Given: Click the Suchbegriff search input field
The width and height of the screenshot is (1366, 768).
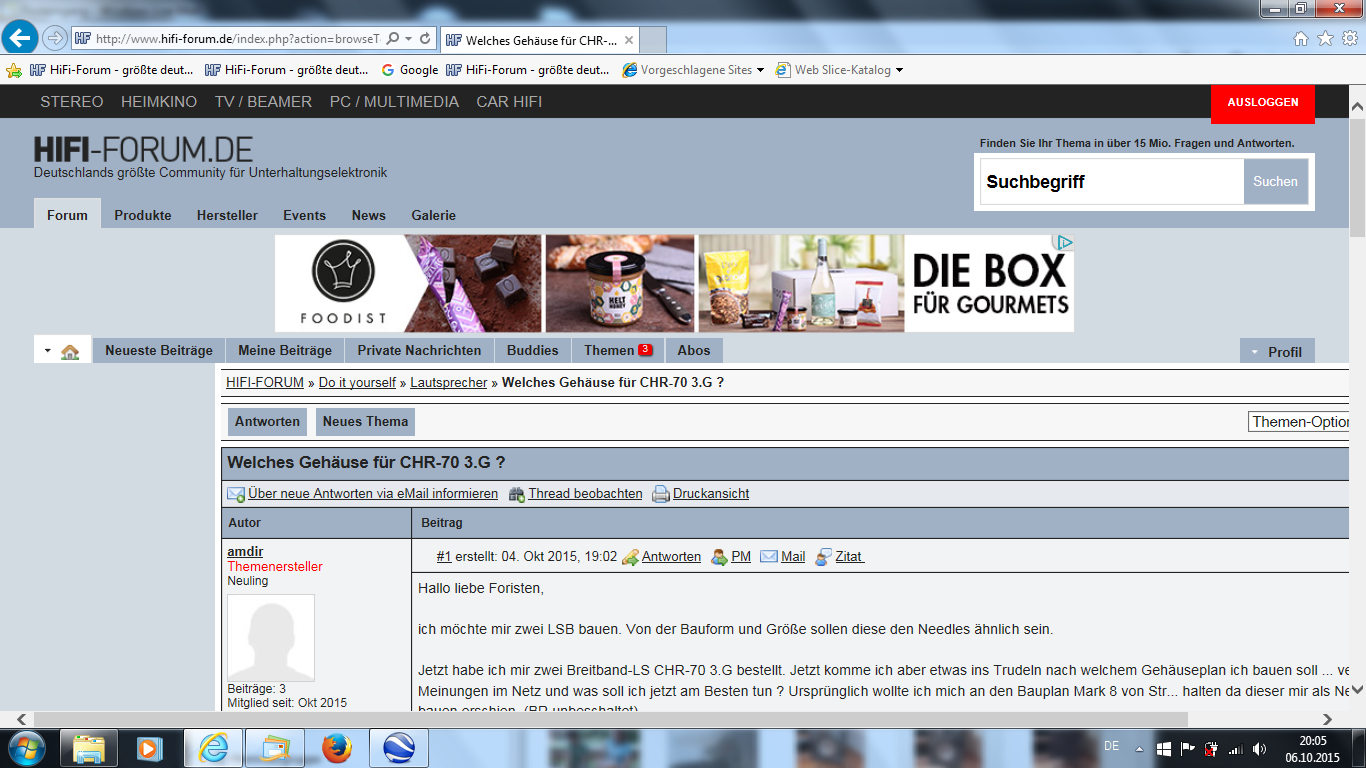Looking at the screenshot, I should pyautogui.click(x=1111, y=182).
